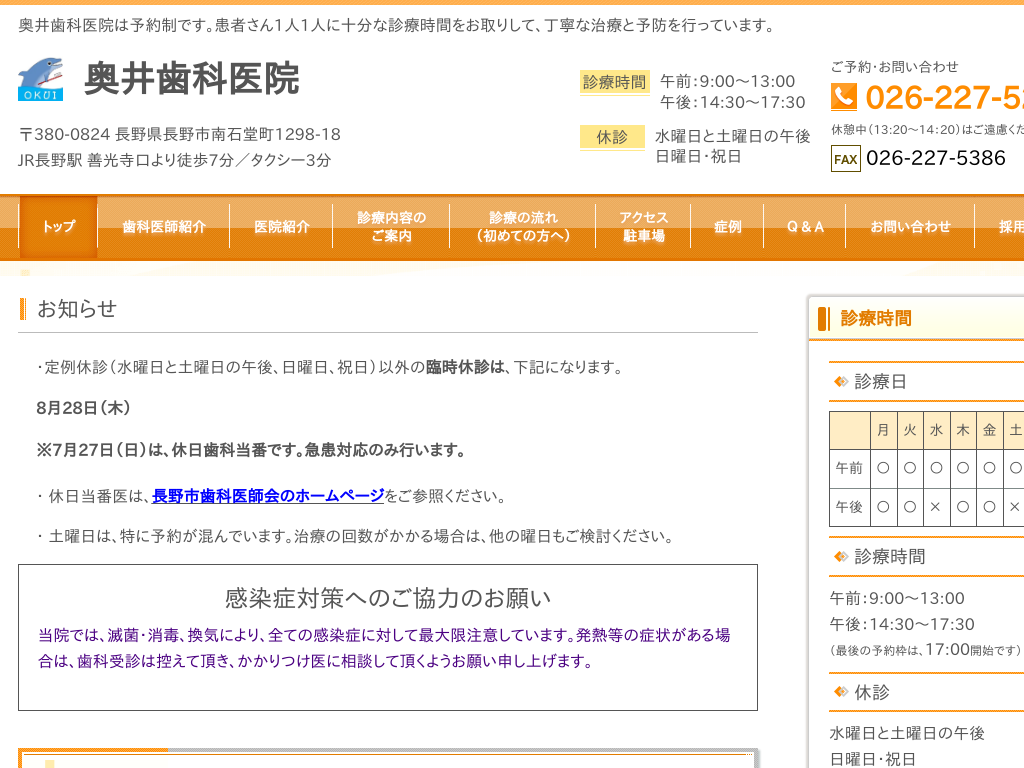The width and height of the screenshot is (1024, 768).
Task: Click the sidebar text 水曜日と土曜日の午後
Action: 907,733
